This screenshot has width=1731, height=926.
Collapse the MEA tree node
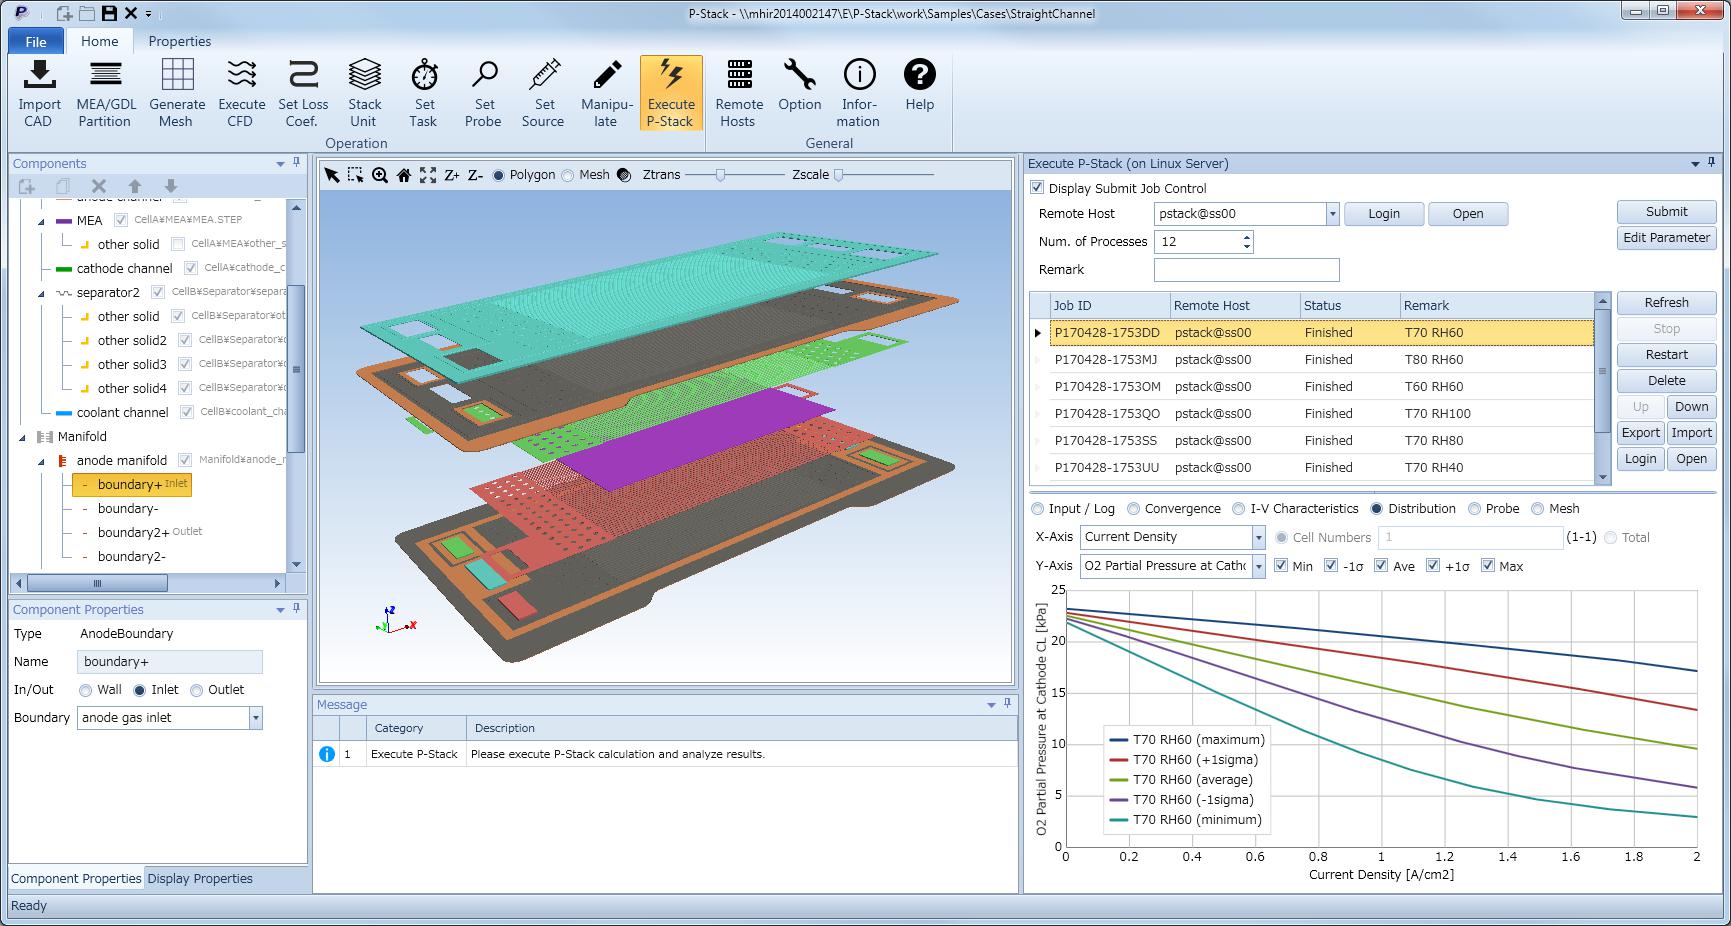[41, 221]
